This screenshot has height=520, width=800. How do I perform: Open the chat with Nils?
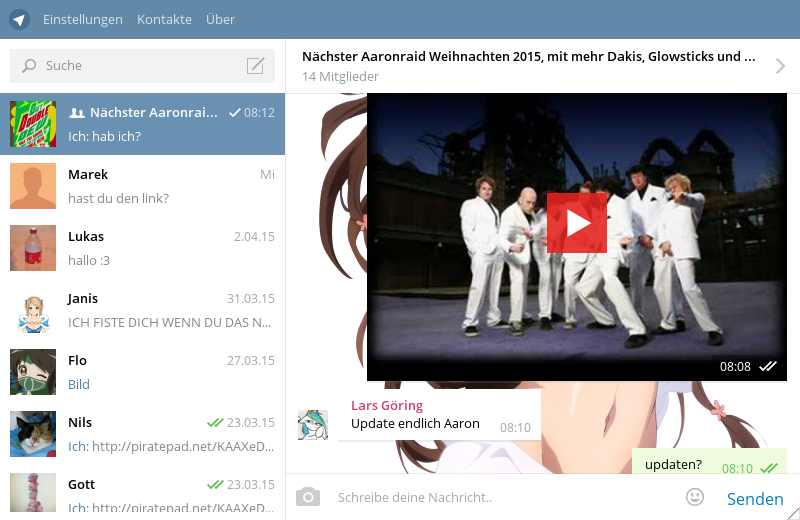point(142,434)
